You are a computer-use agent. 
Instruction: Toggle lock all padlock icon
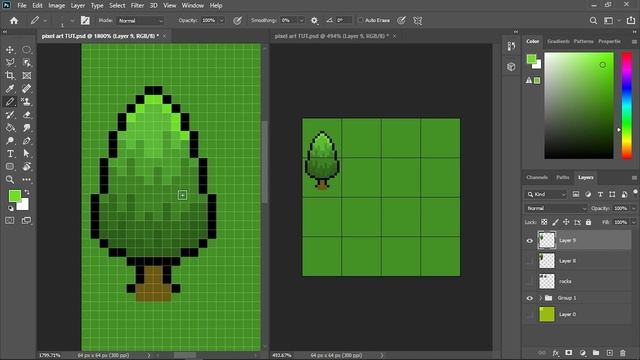click(x=588, y=222)
